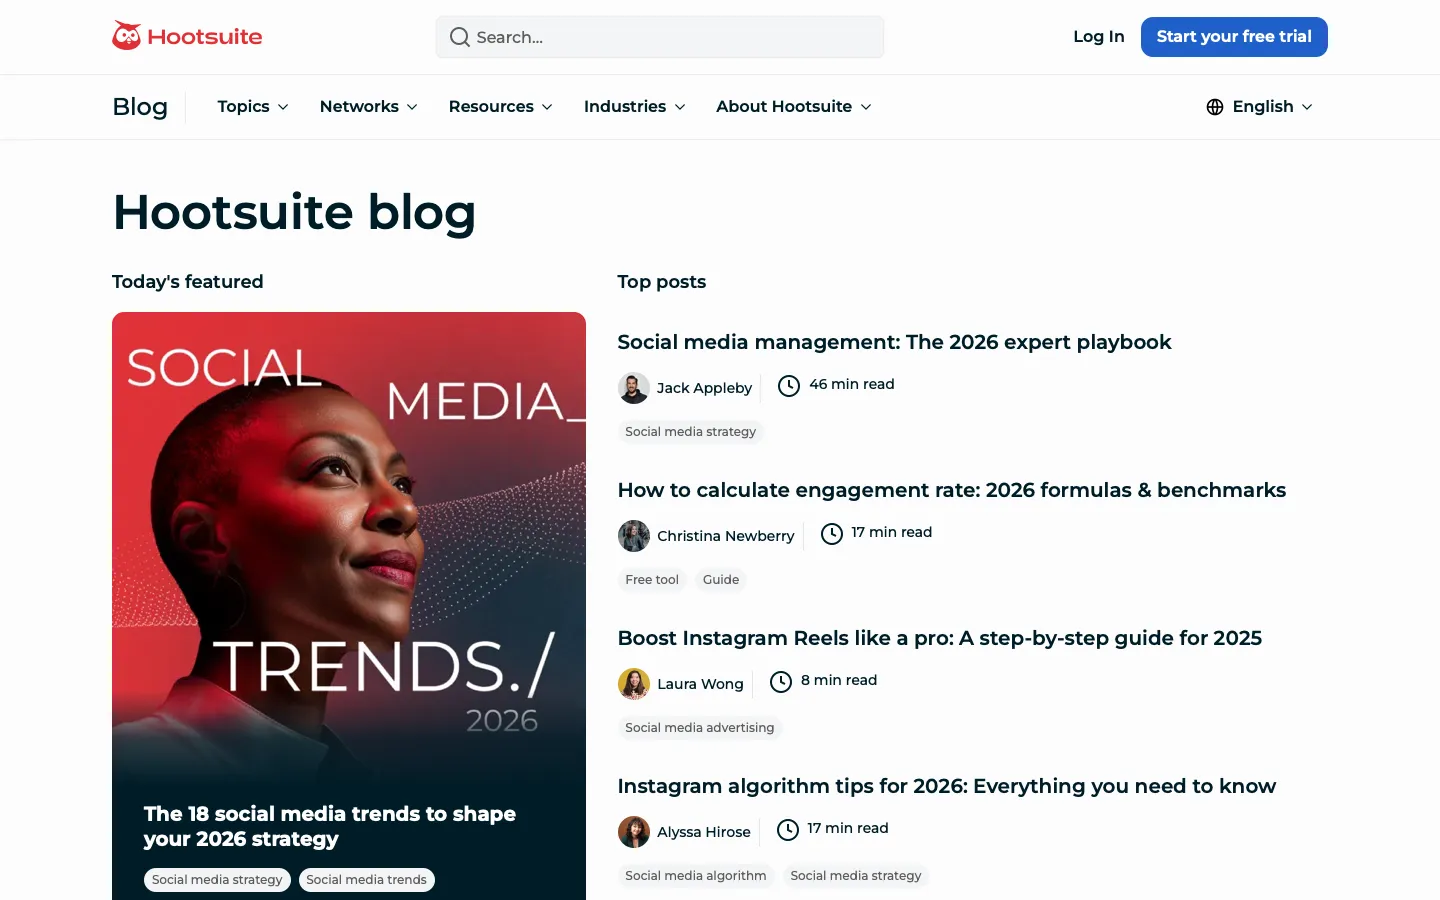
Task: Click author name Laura Wong
Action: 700,684
